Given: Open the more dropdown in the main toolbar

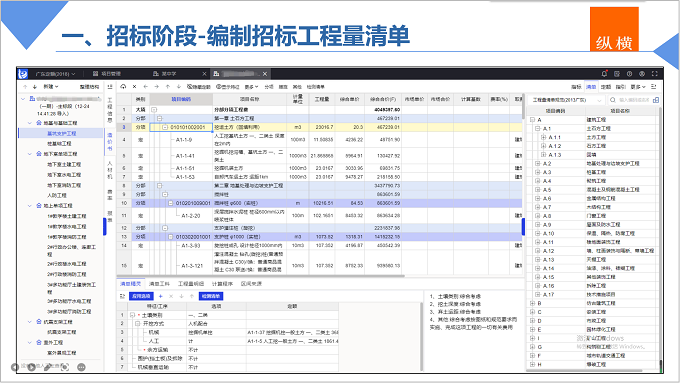Looking at the screenshot, I should click(251, 87).
